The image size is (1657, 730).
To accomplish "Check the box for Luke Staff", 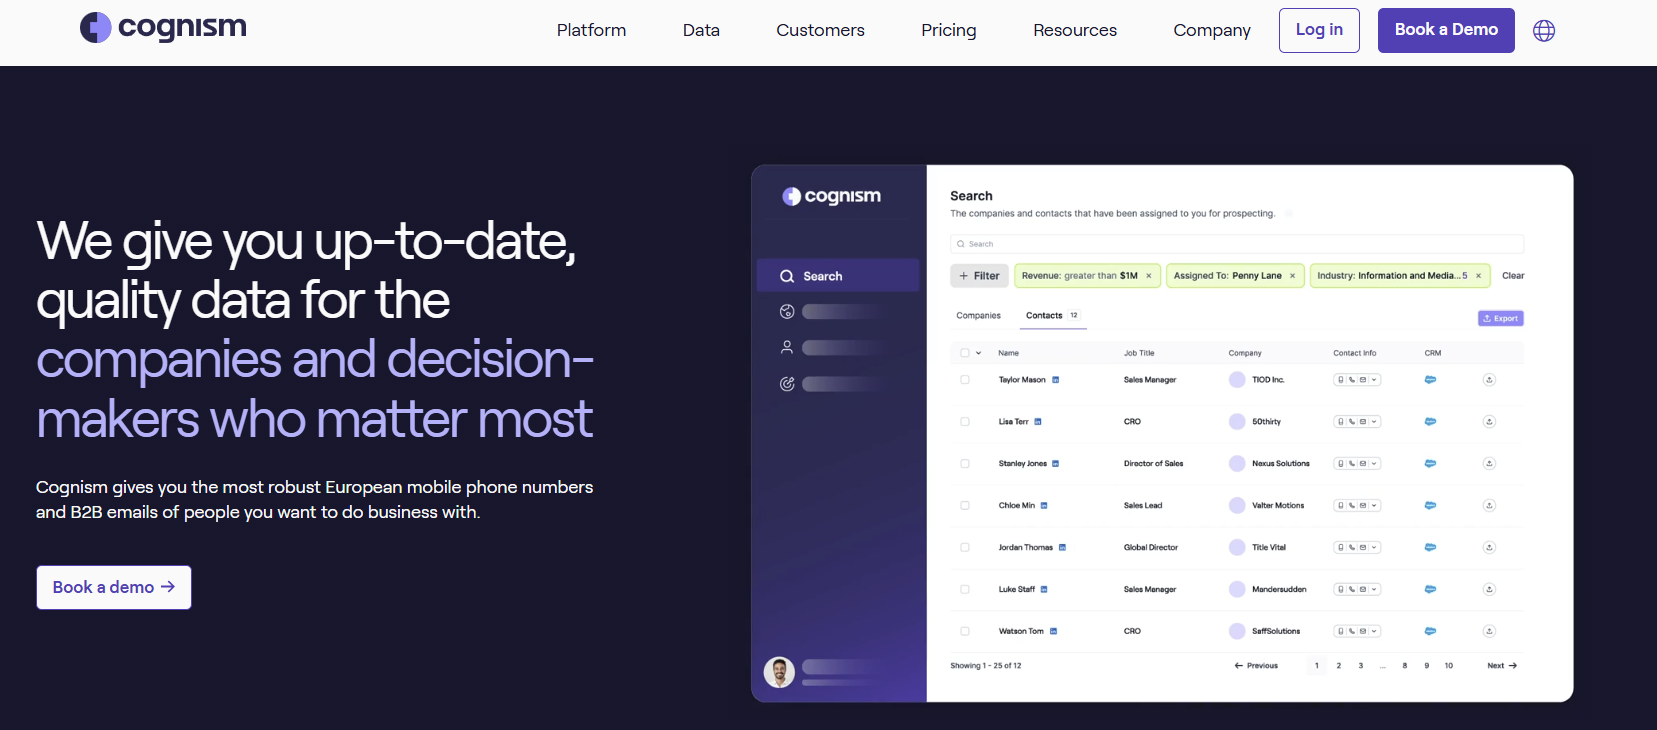I will [965, 590].
